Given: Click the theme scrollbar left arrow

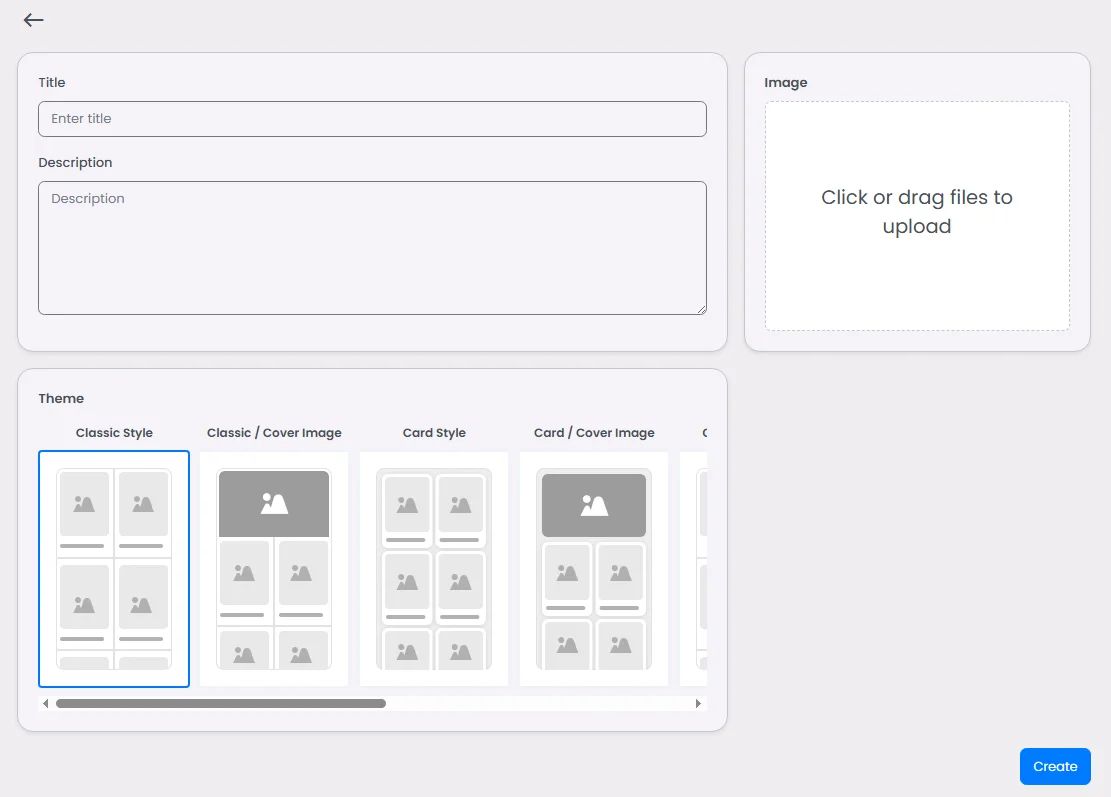Looking at the screenshot, I should pos(45,703).
